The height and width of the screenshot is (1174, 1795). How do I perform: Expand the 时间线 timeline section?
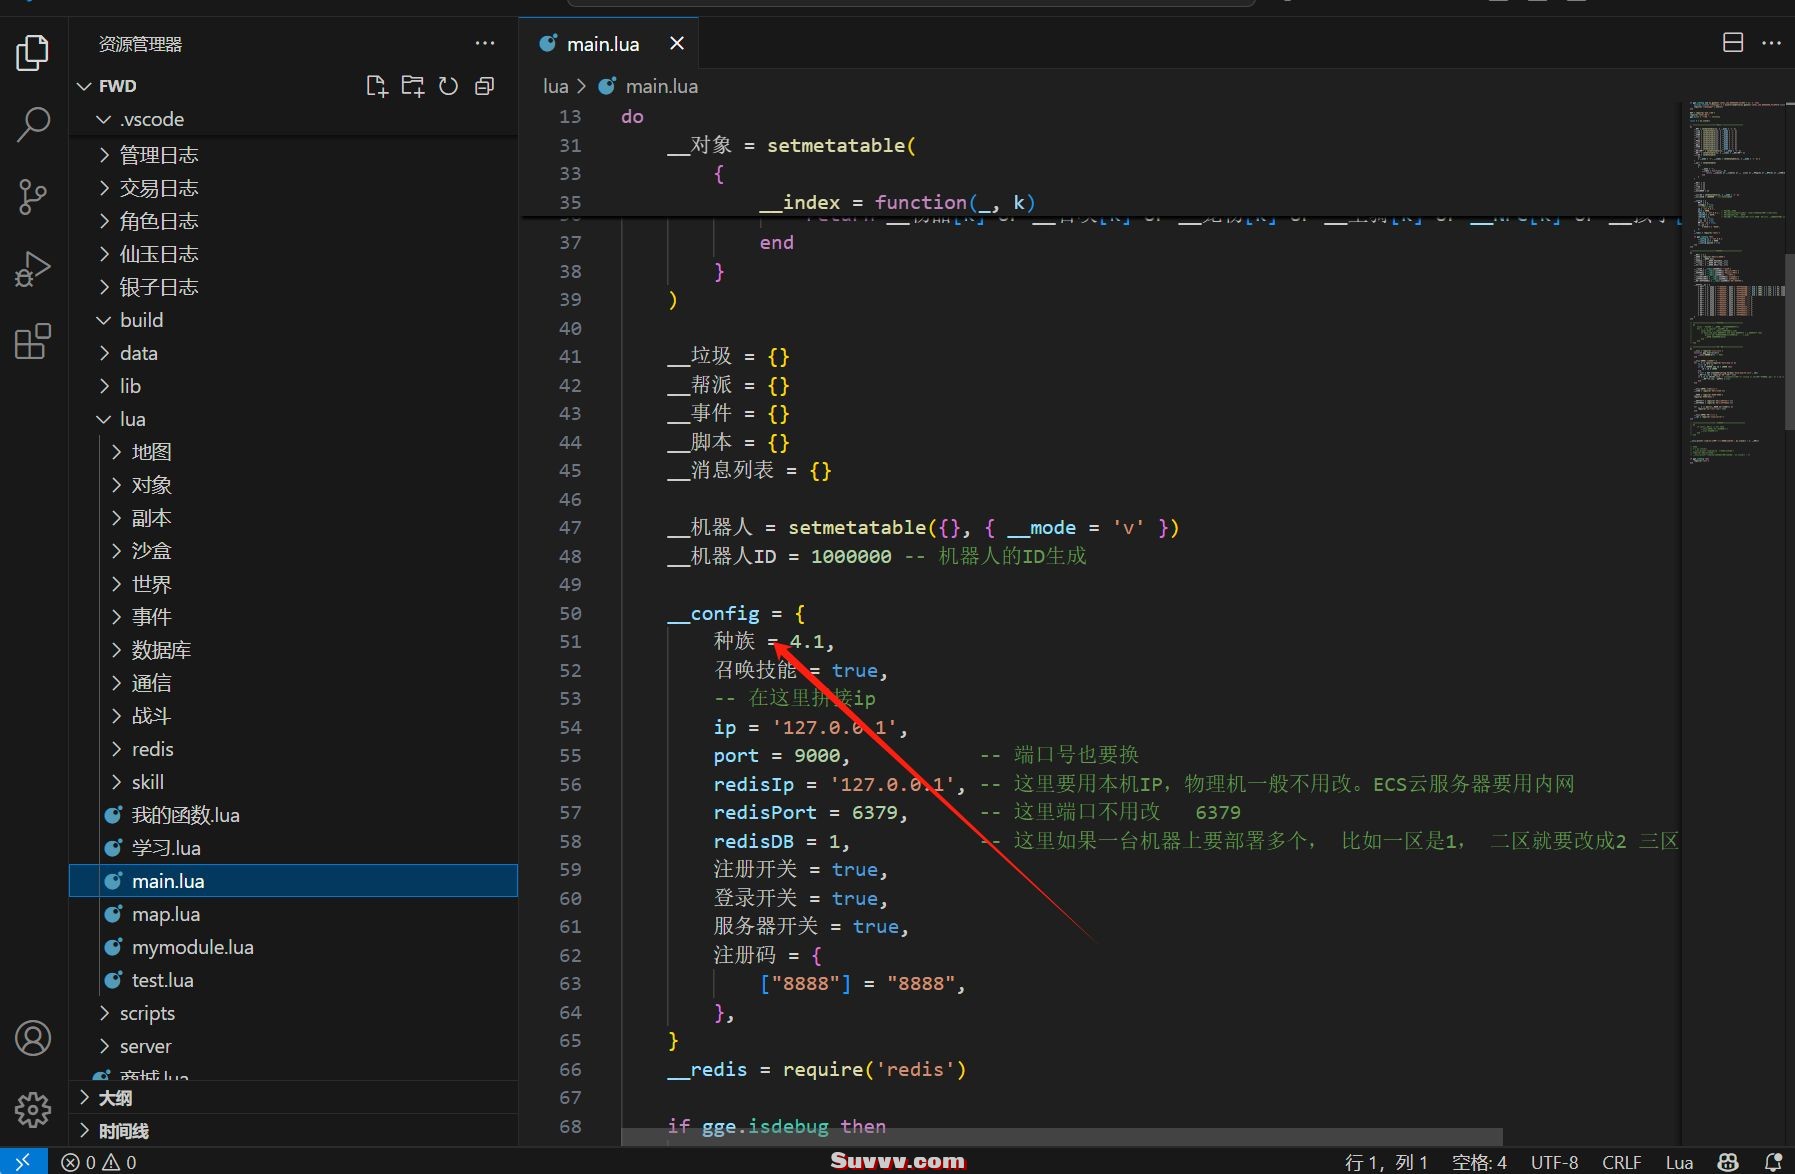[x=293, y=1131]
